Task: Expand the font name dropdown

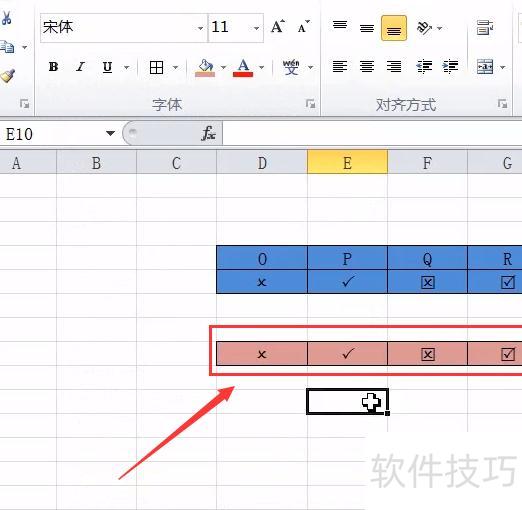Action: pos(200,28)
